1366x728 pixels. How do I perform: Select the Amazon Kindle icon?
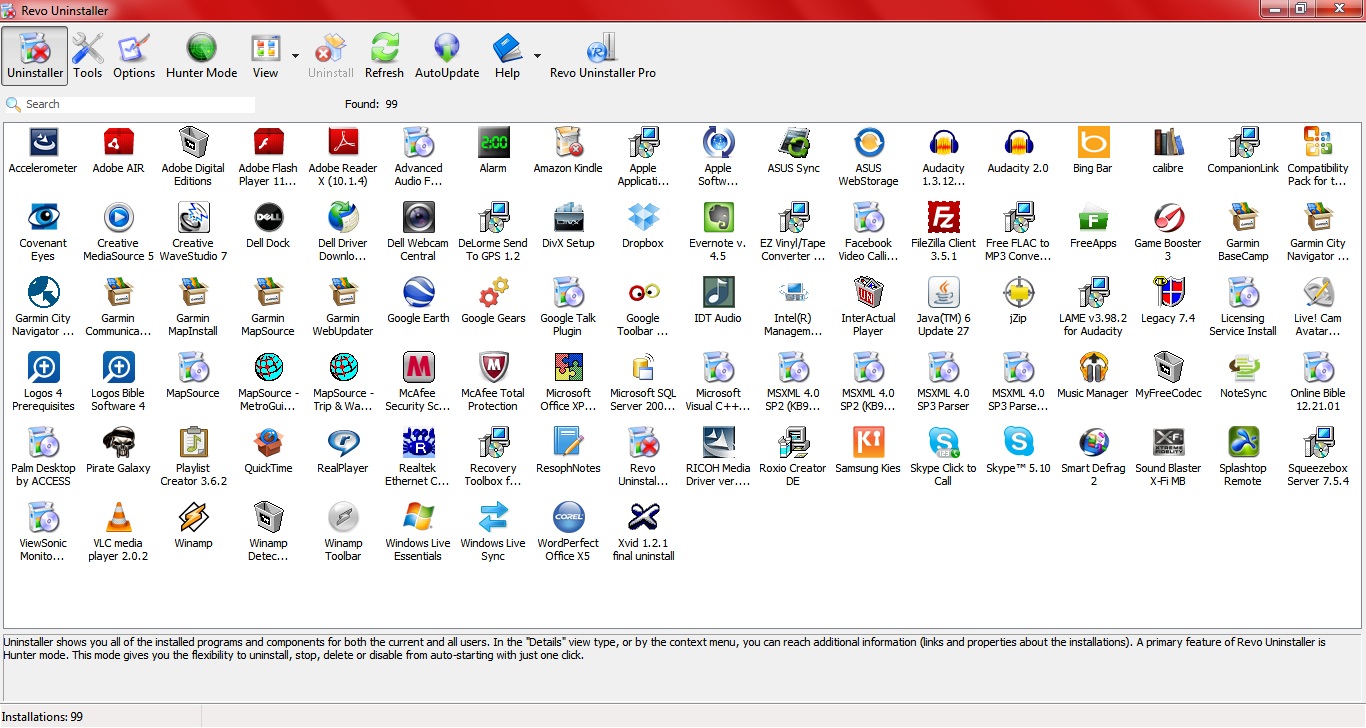[568, 143]
